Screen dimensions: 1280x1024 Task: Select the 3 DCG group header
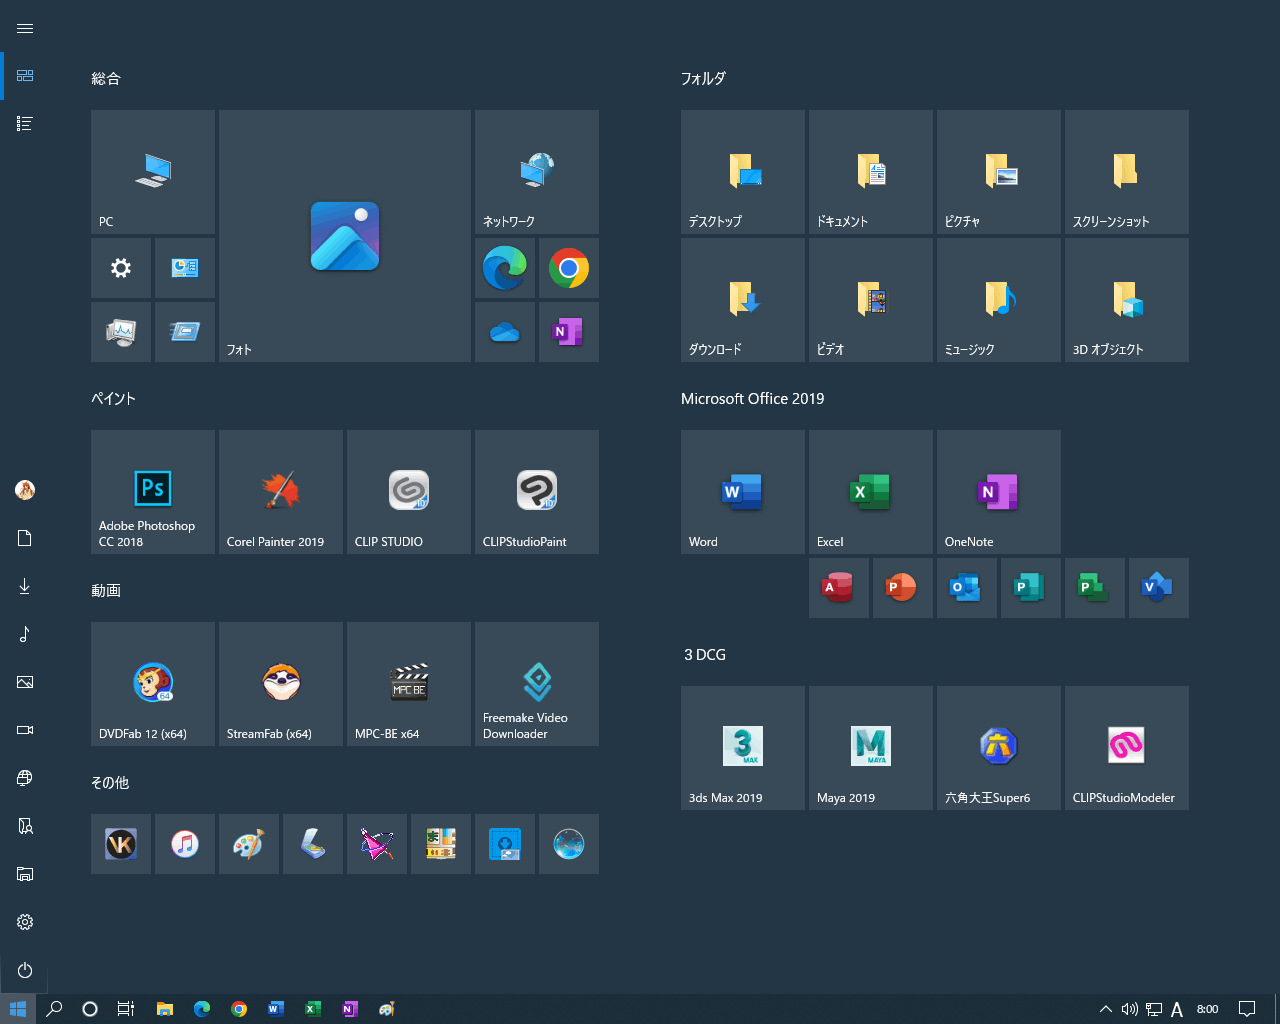click(x=705, y=654)
